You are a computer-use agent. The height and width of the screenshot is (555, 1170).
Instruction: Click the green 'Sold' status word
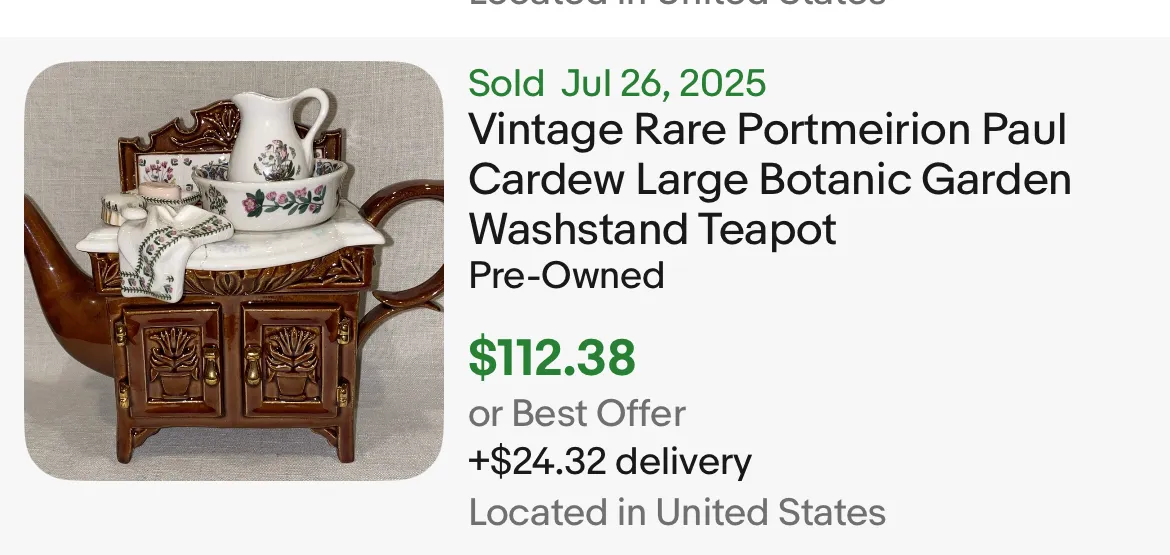click(x=506, y=84)
